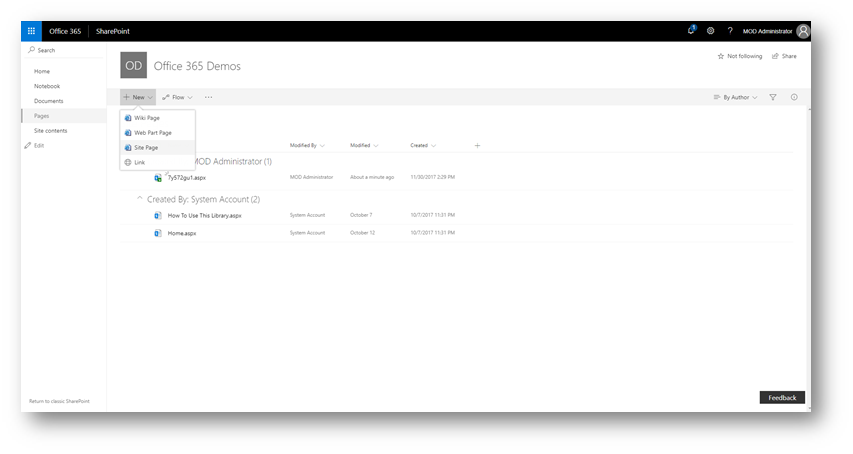Click the search magnifier icon

click(x=32, y=49)
